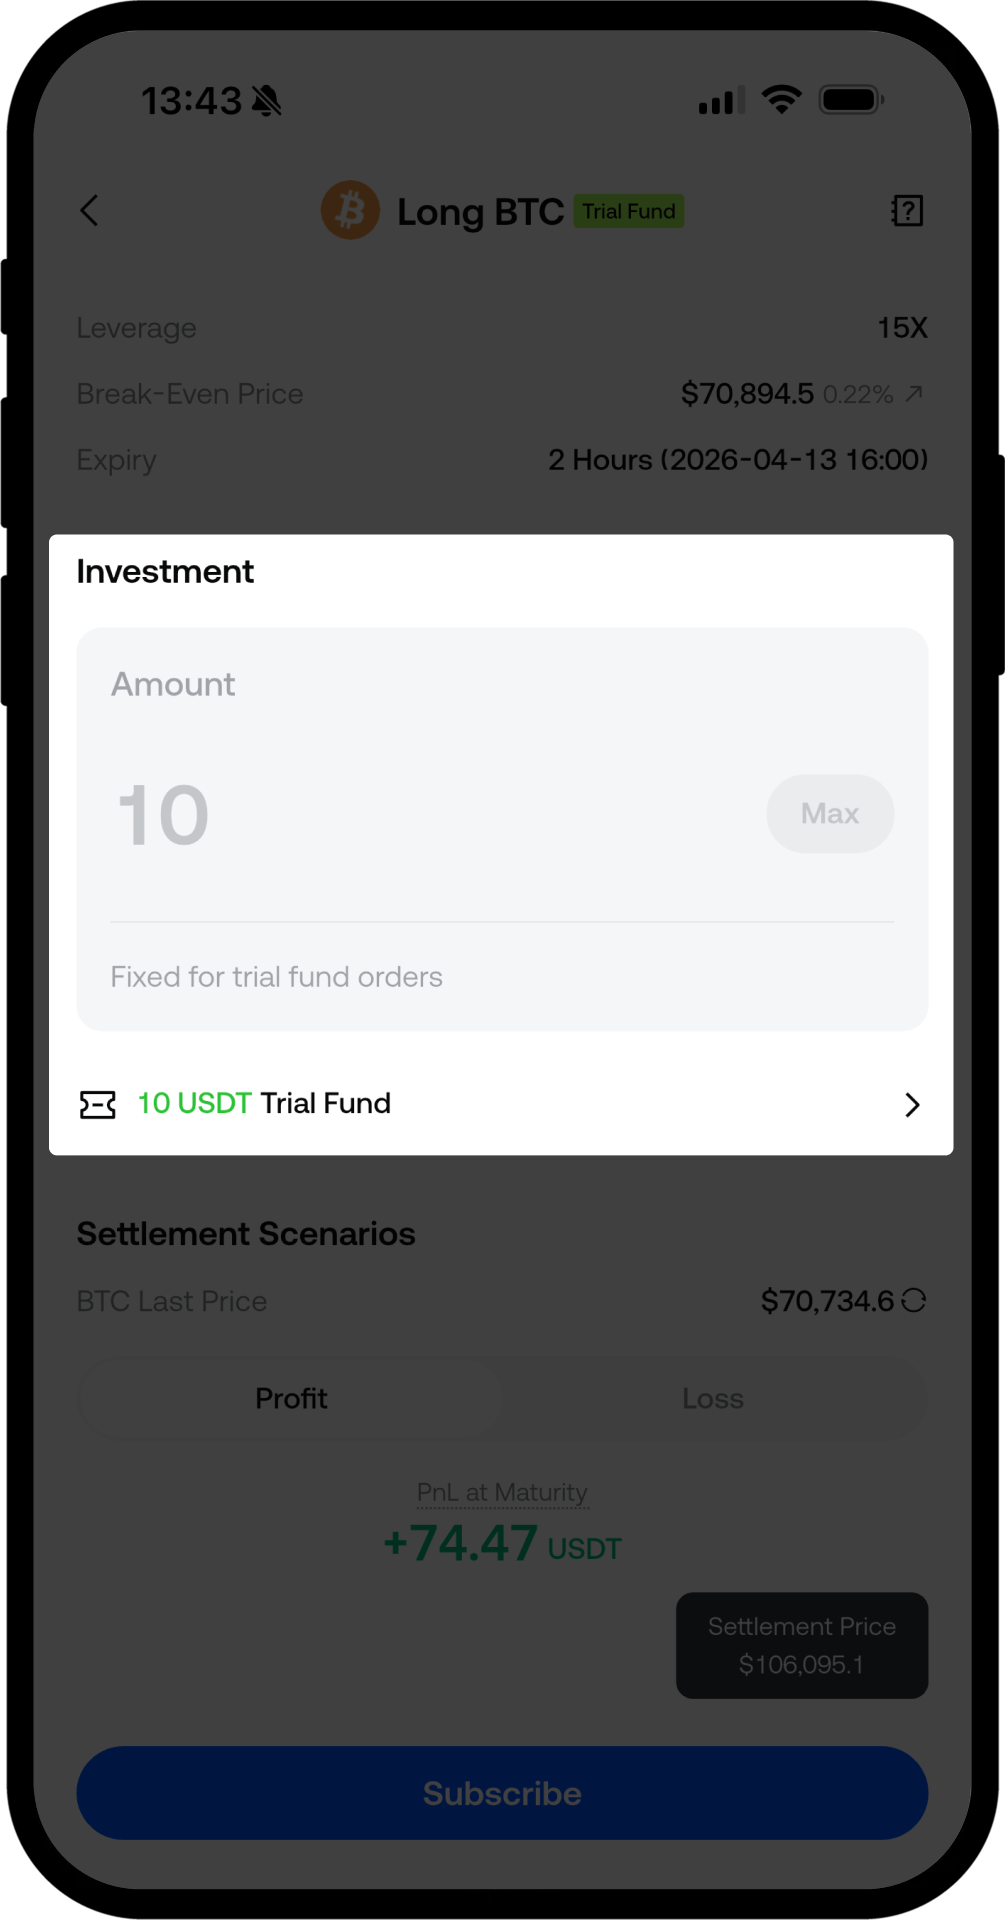Expand the Trial Fund chevron

(912, 1104)
